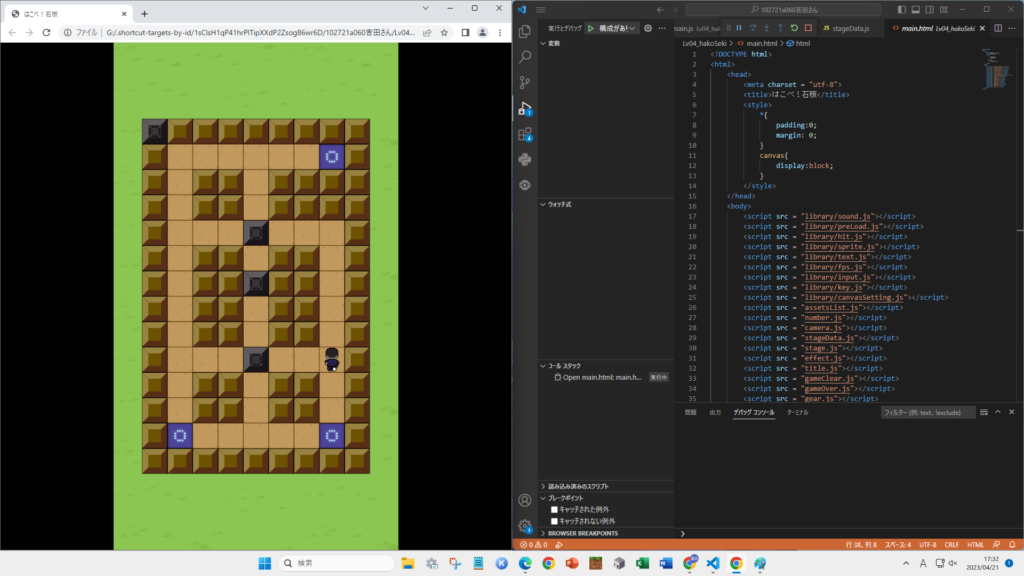Open the Explorer view in VS Code
Screen dimensions: 1024x576
[525, 31]
